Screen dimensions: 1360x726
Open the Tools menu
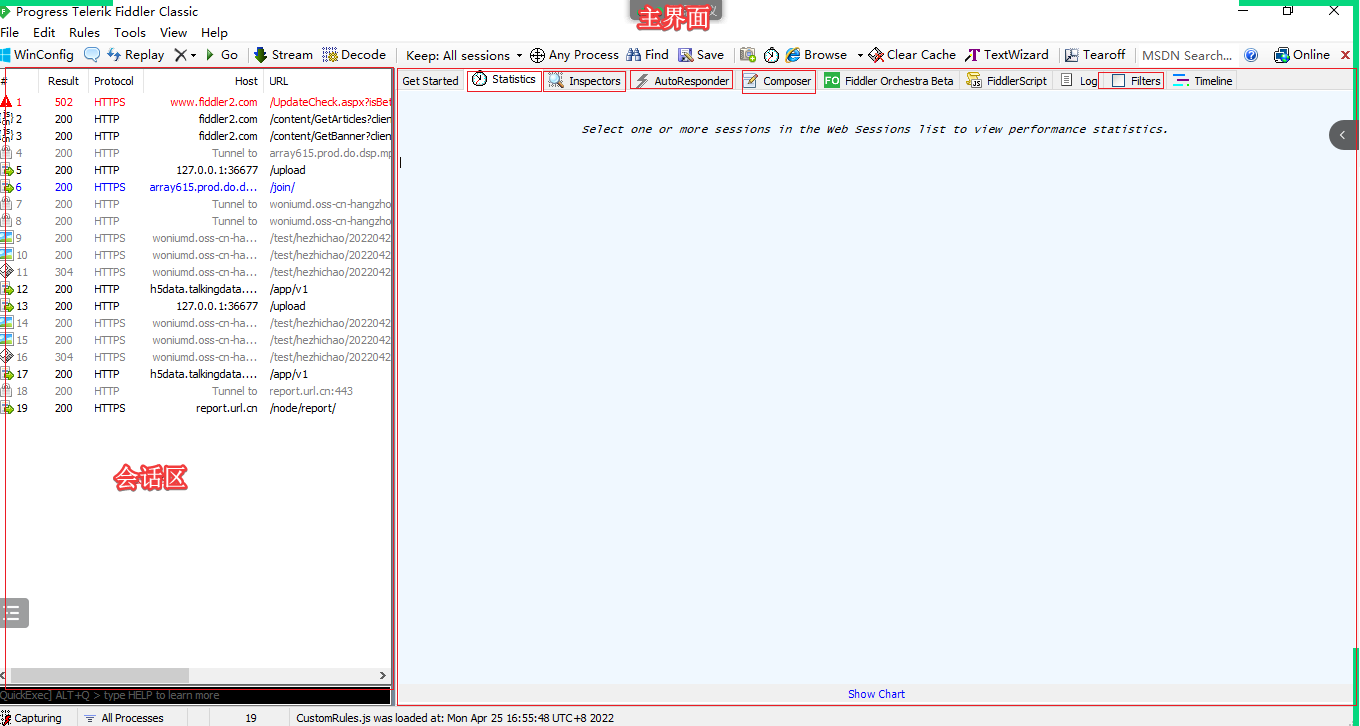130,33
